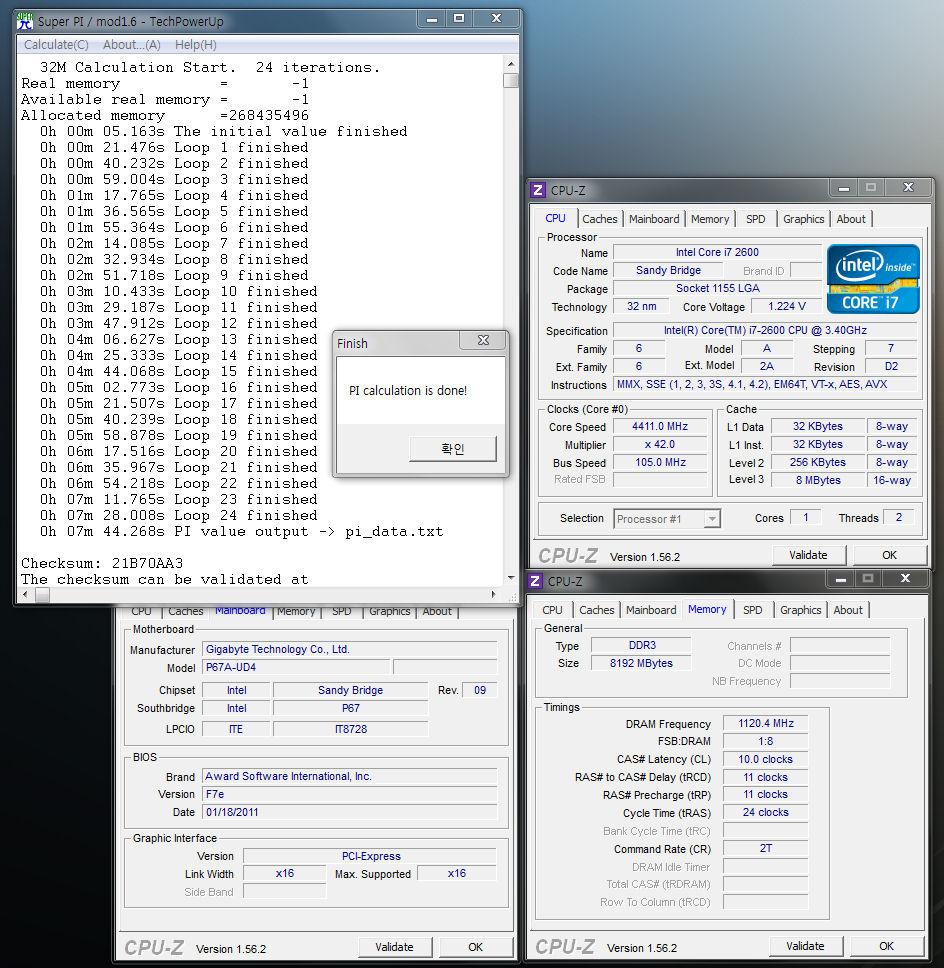Maximize the Super PI window
944x968 pixels.
point(459,19)
